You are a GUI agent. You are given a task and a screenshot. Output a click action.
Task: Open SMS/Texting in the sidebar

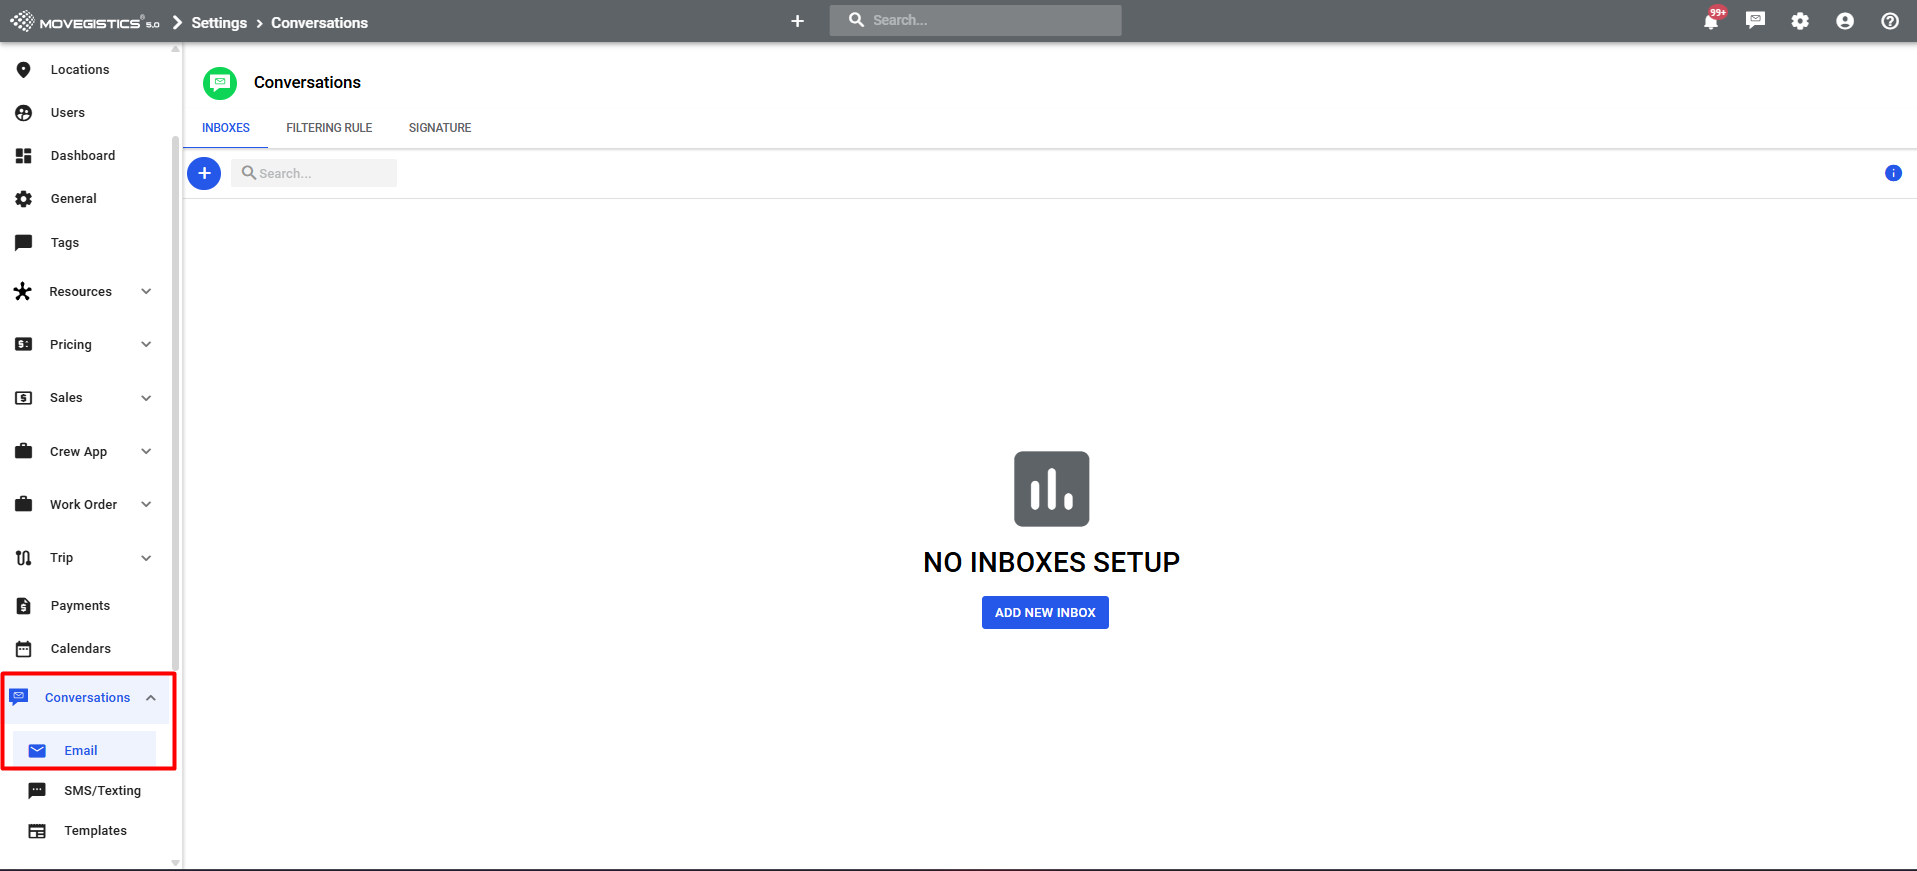[102, 791]
